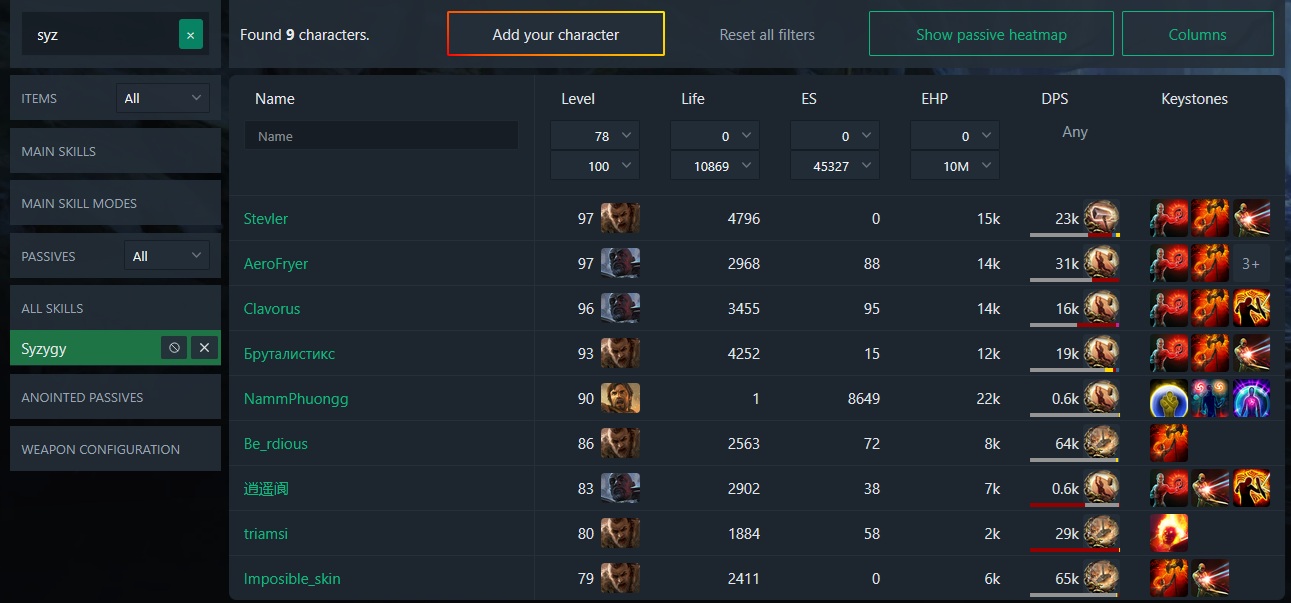Open the maximum Life dropdown showing 10869
Viewport: 1291px width, 603px height.
coord(715,166)
